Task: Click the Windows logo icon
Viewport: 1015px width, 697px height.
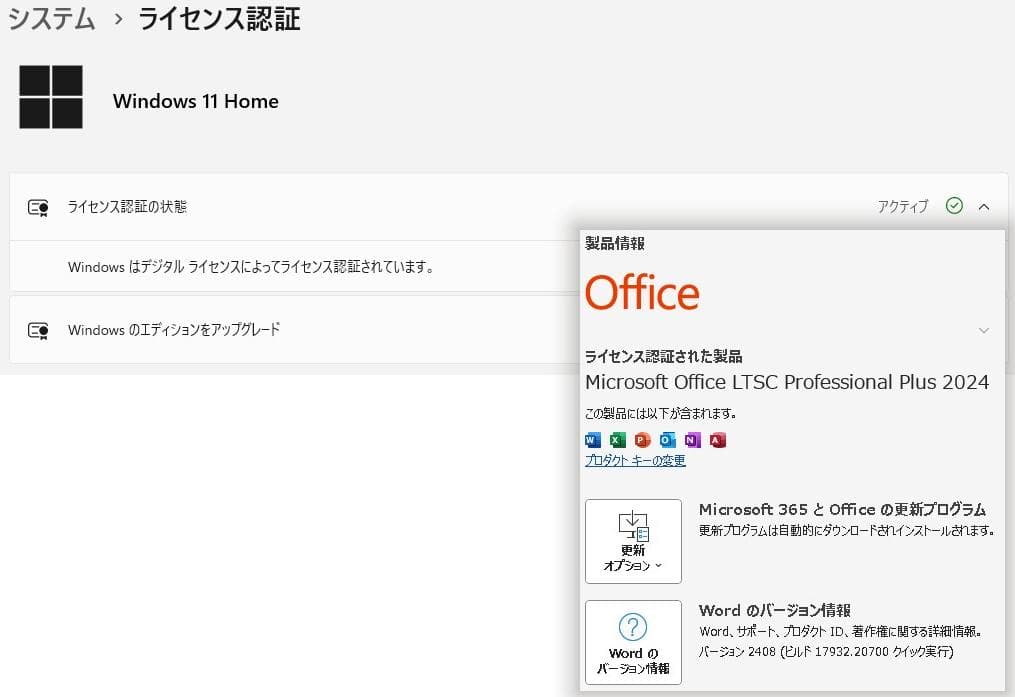Action: [x=51, y=97]
